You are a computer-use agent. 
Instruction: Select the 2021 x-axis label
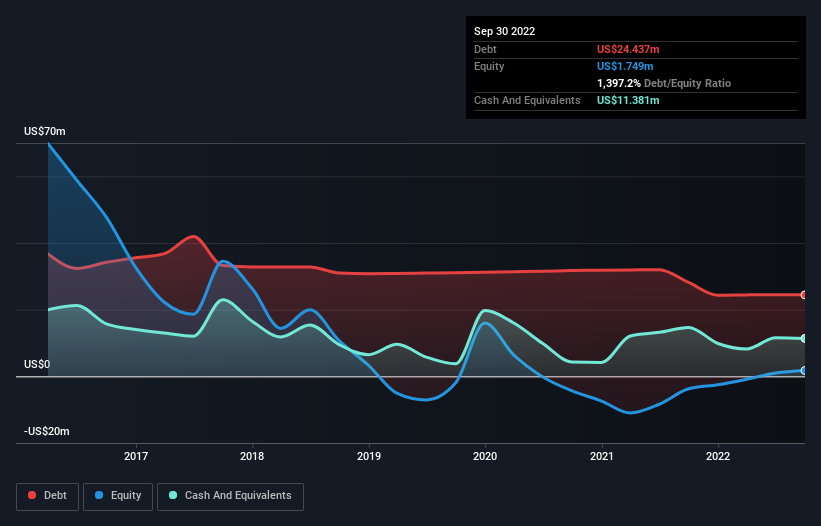(x=602, y=456)
